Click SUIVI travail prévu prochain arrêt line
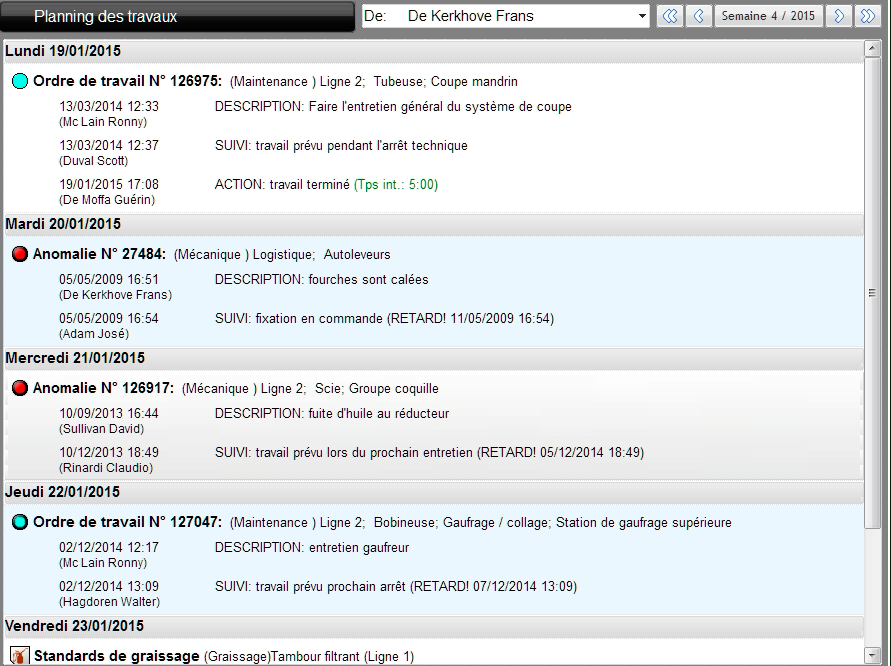The width and height of the screenshot is (891, 666). (x=396, y=586)
